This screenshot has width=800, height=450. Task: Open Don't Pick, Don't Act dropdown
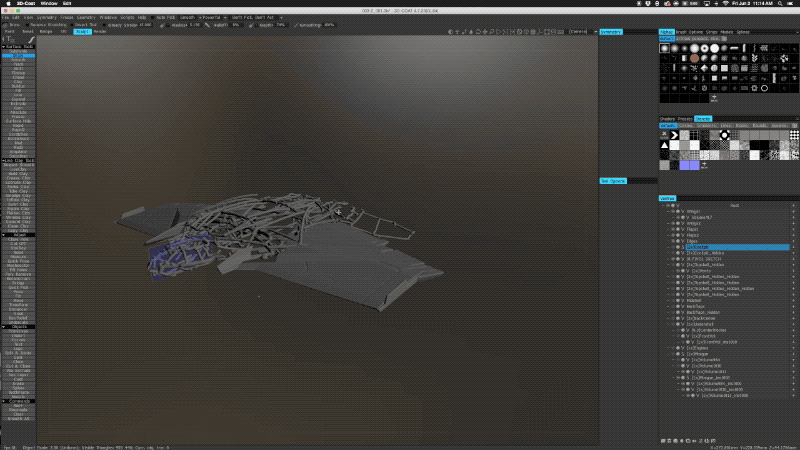pos(257,17)
